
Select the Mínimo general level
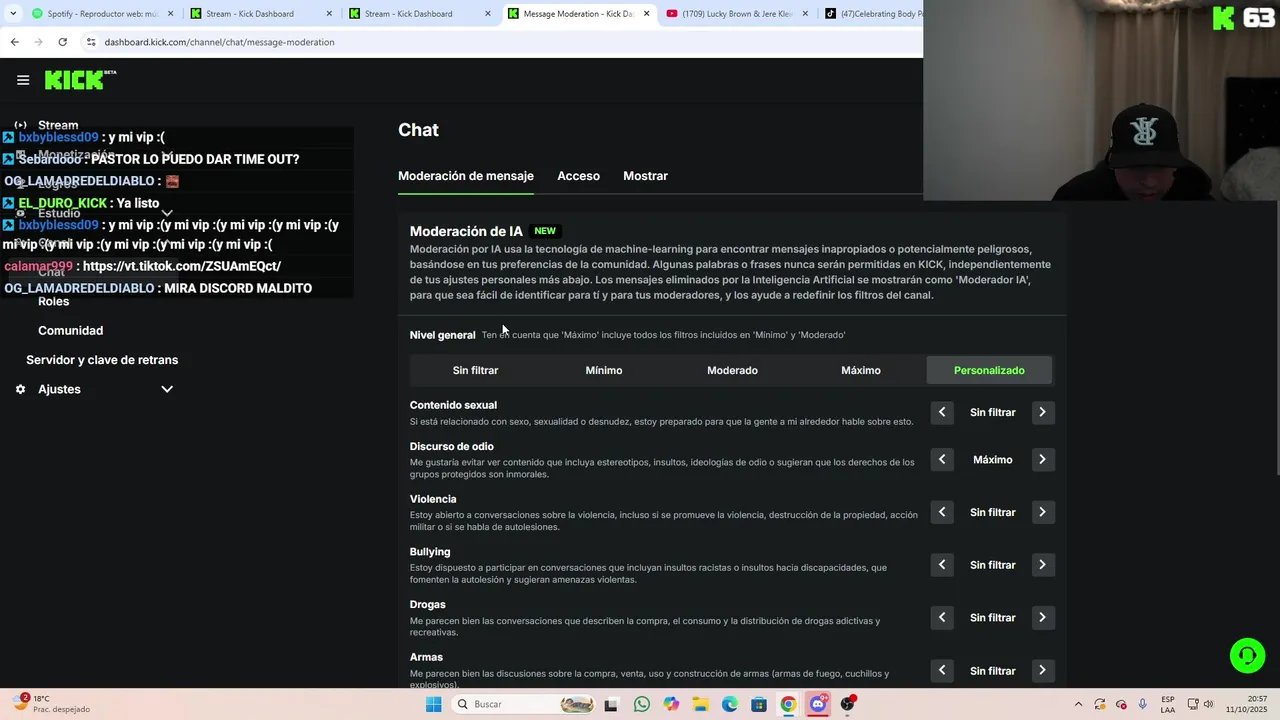coord(604,370)
